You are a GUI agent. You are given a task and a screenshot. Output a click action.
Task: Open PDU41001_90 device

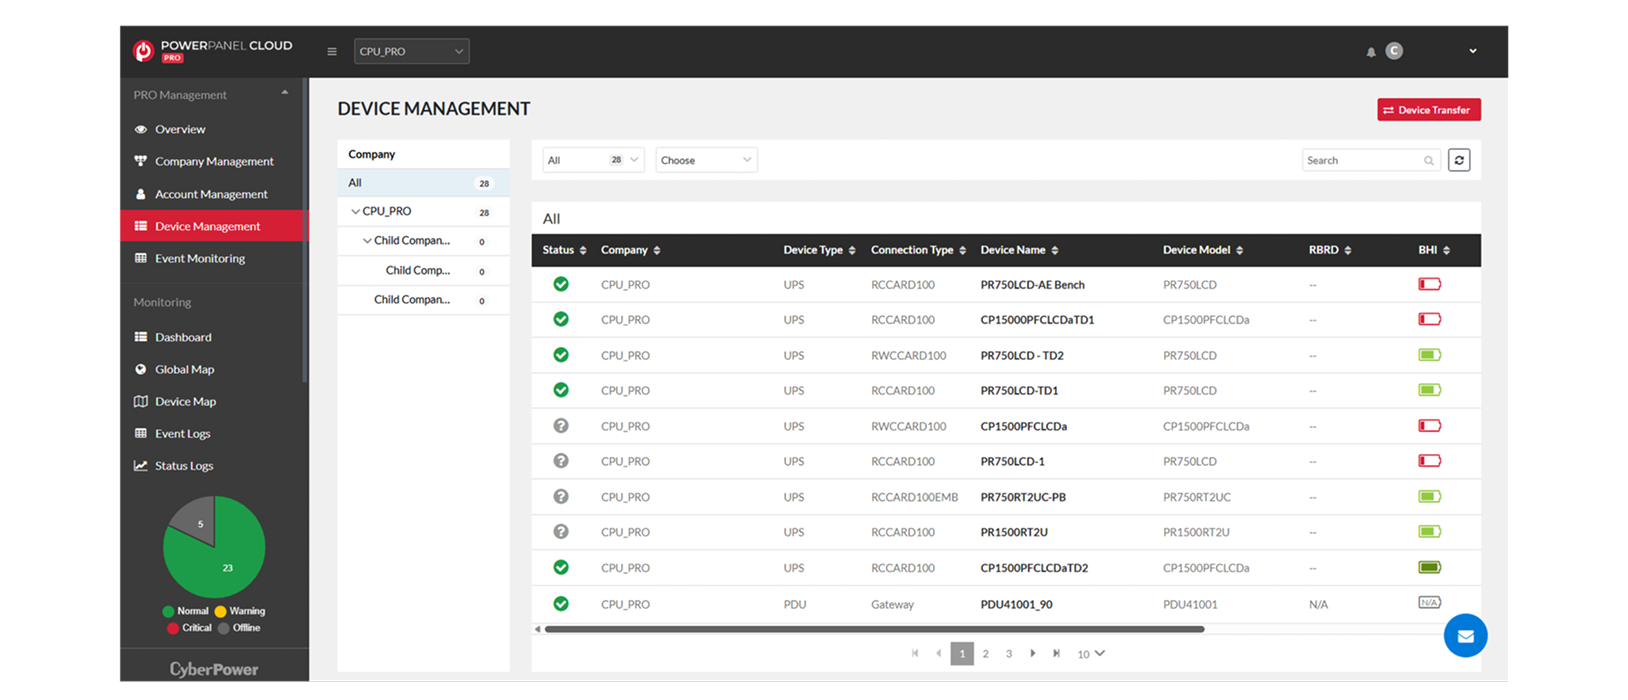pyautogui.click(x=1016, y=604)
